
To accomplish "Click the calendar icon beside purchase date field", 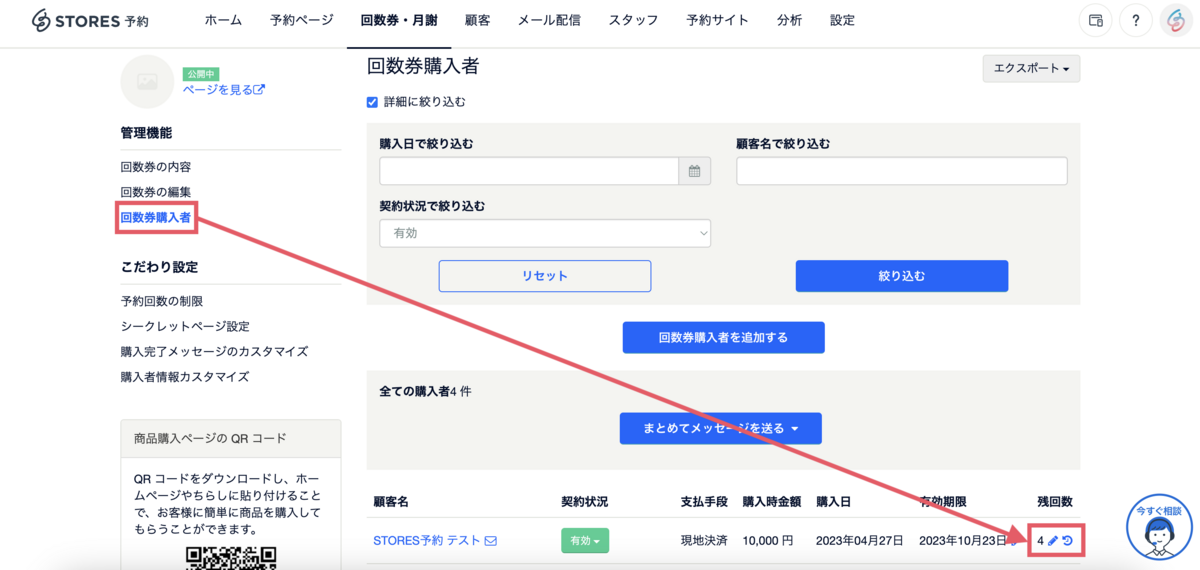I will pos(695,171).
